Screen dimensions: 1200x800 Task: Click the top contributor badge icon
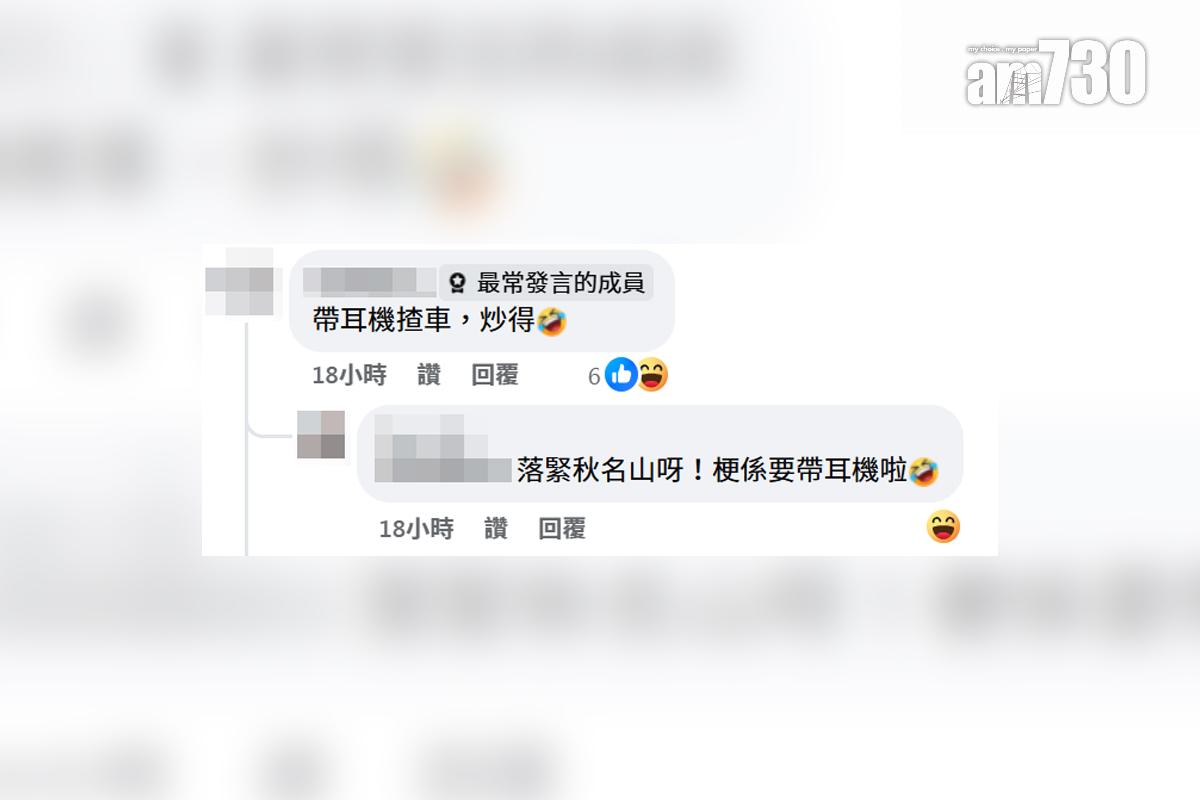458,283
